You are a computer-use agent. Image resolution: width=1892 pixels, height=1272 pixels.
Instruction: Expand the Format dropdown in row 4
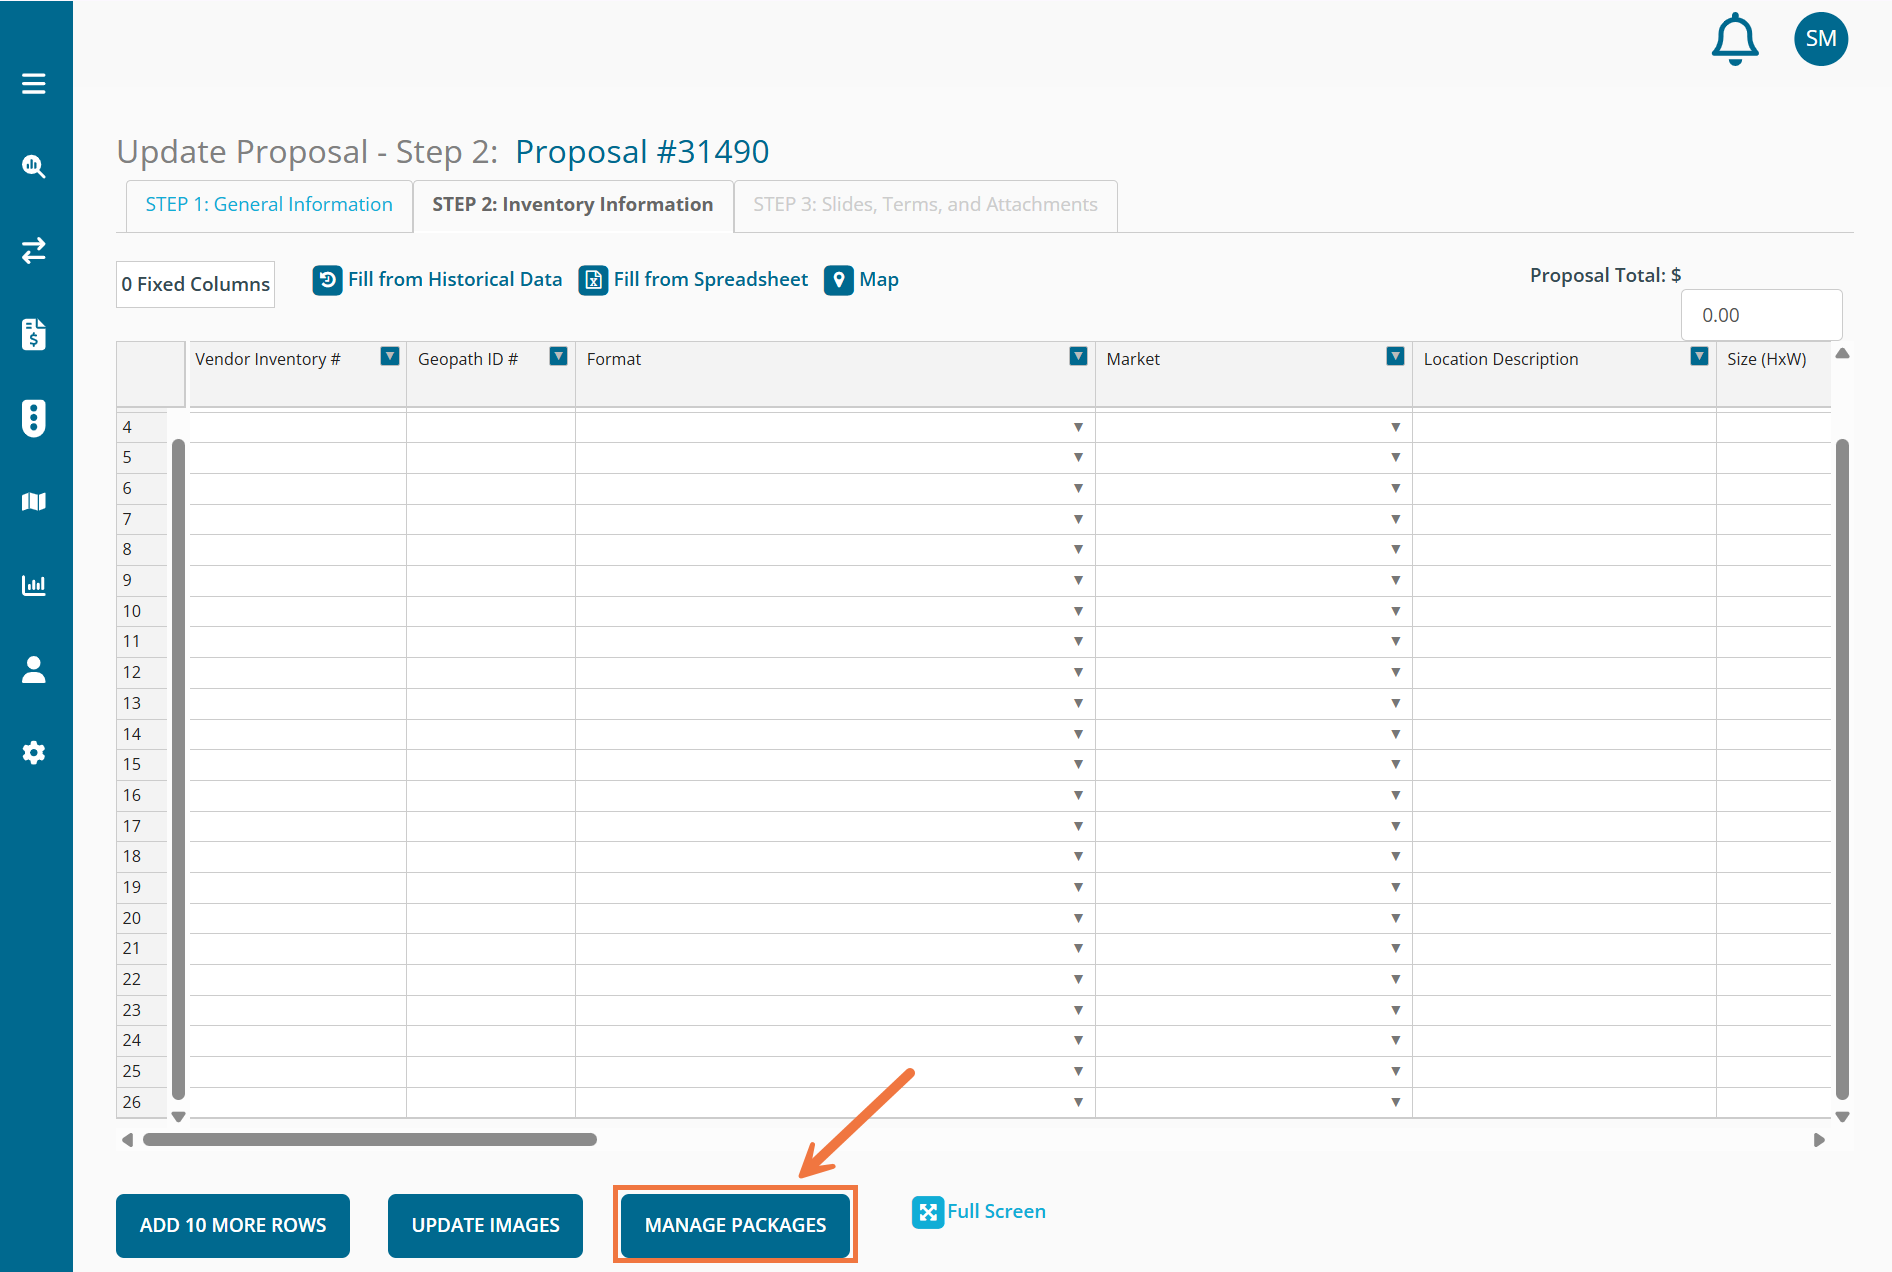pyautogui.click(x=1078, y=427)
